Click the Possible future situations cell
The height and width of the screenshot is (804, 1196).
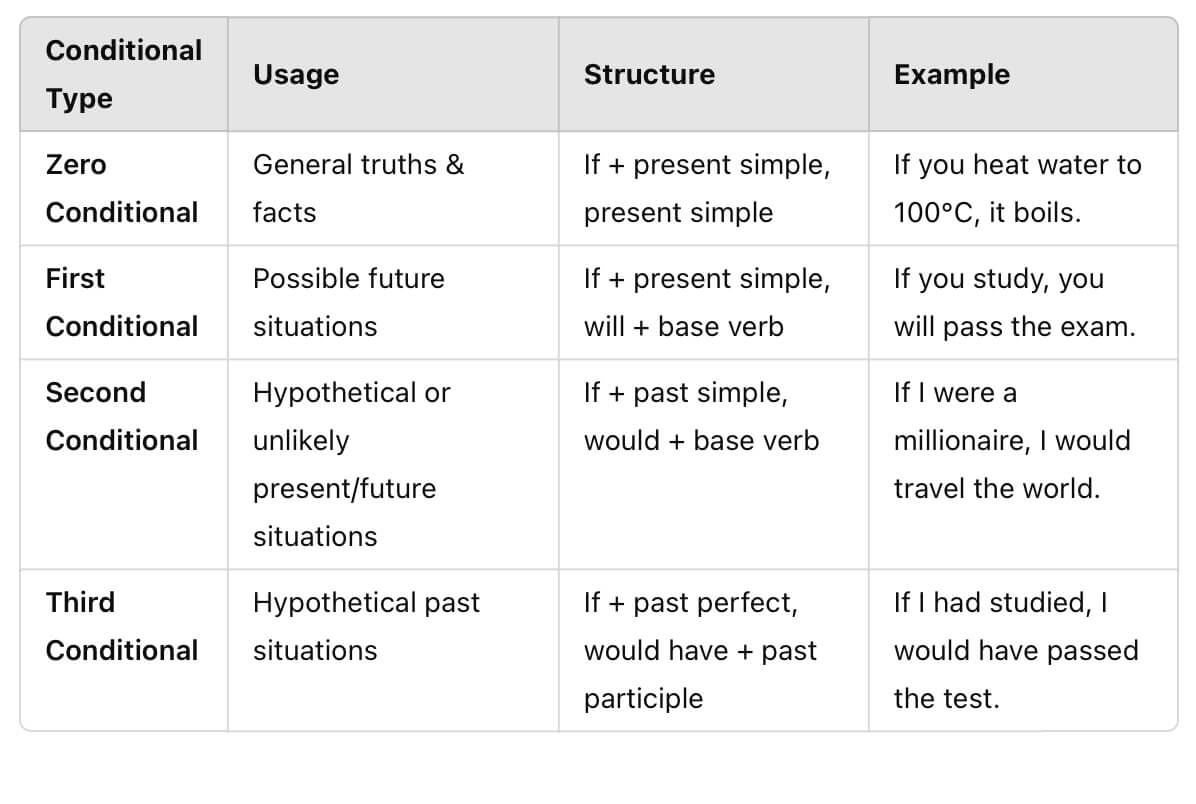(349, 302)
